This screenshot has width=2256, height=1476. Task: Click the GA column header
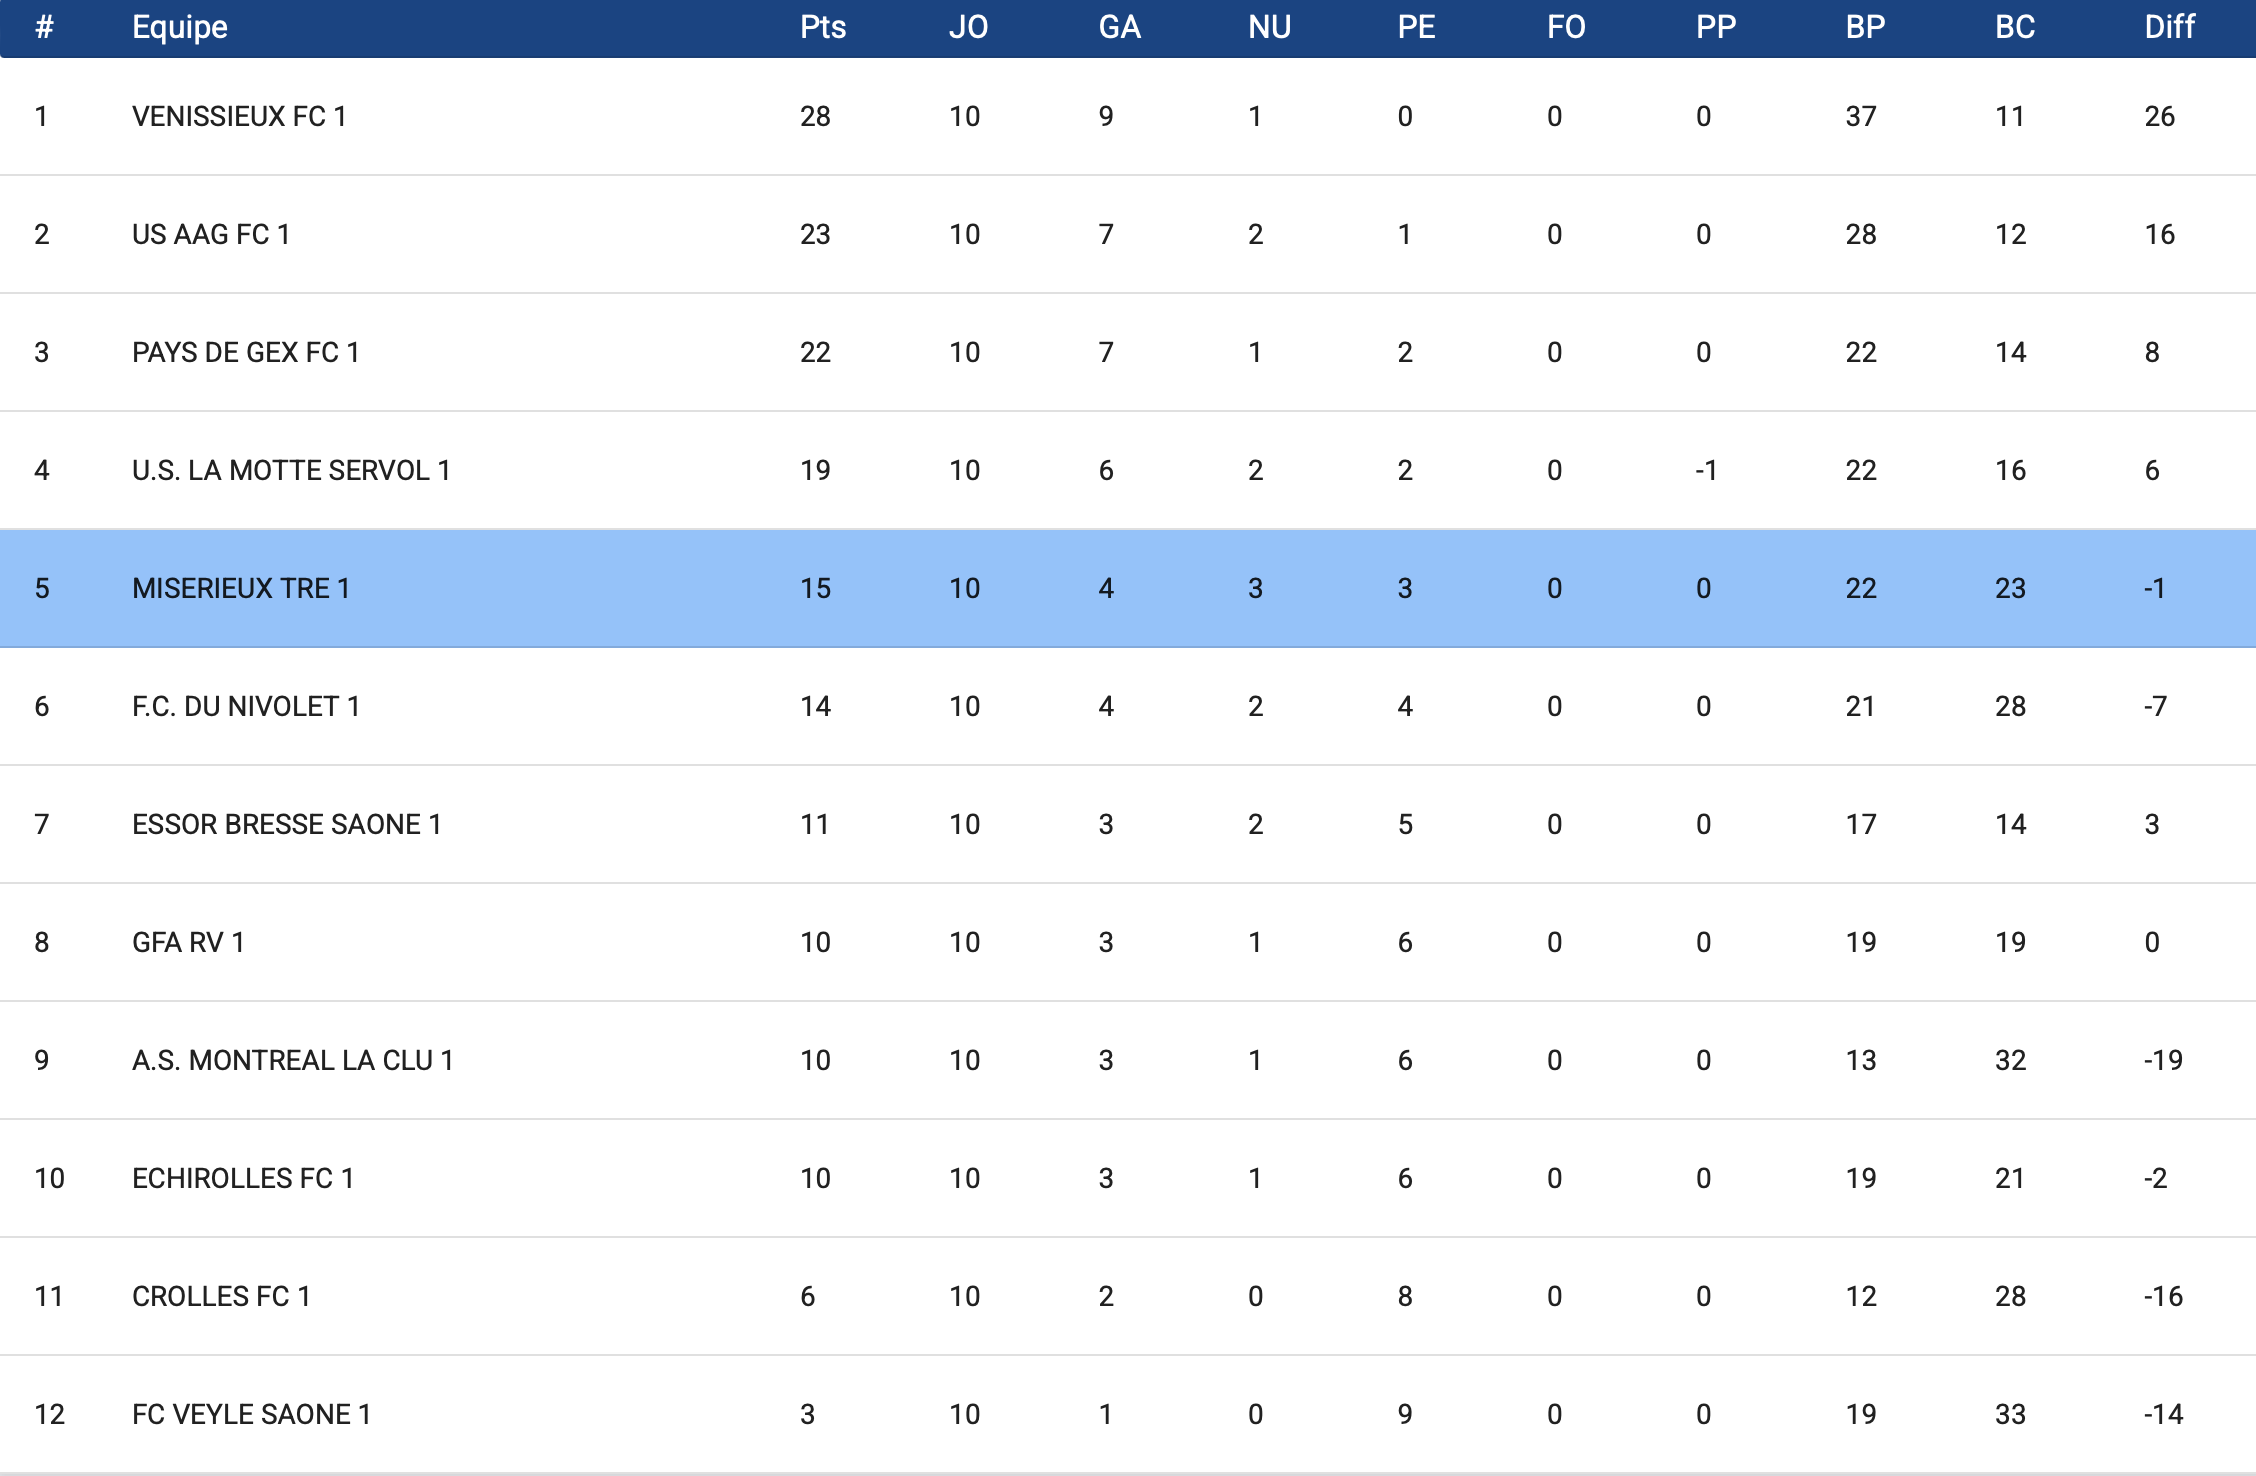1119,27
